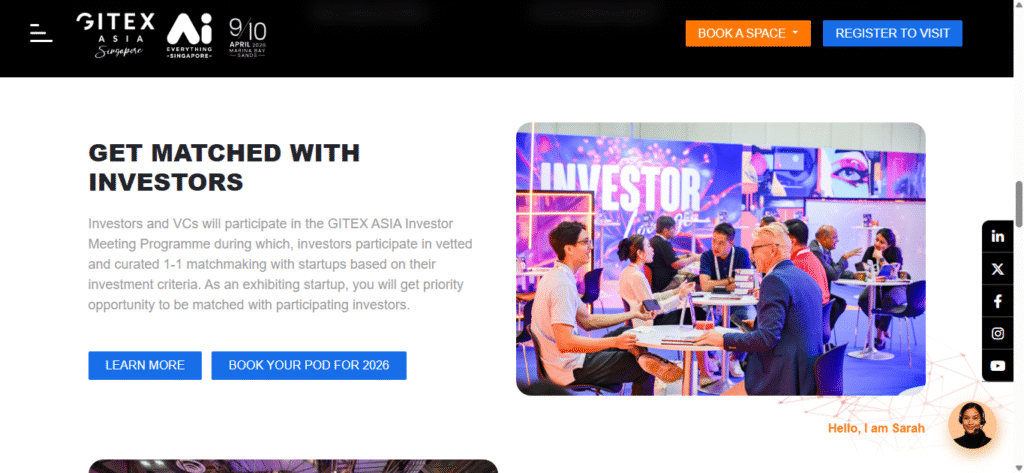This screenshot has width=1024, height=473.
Task: Open the YouTube social icon
Action: [x=997, y=366]
